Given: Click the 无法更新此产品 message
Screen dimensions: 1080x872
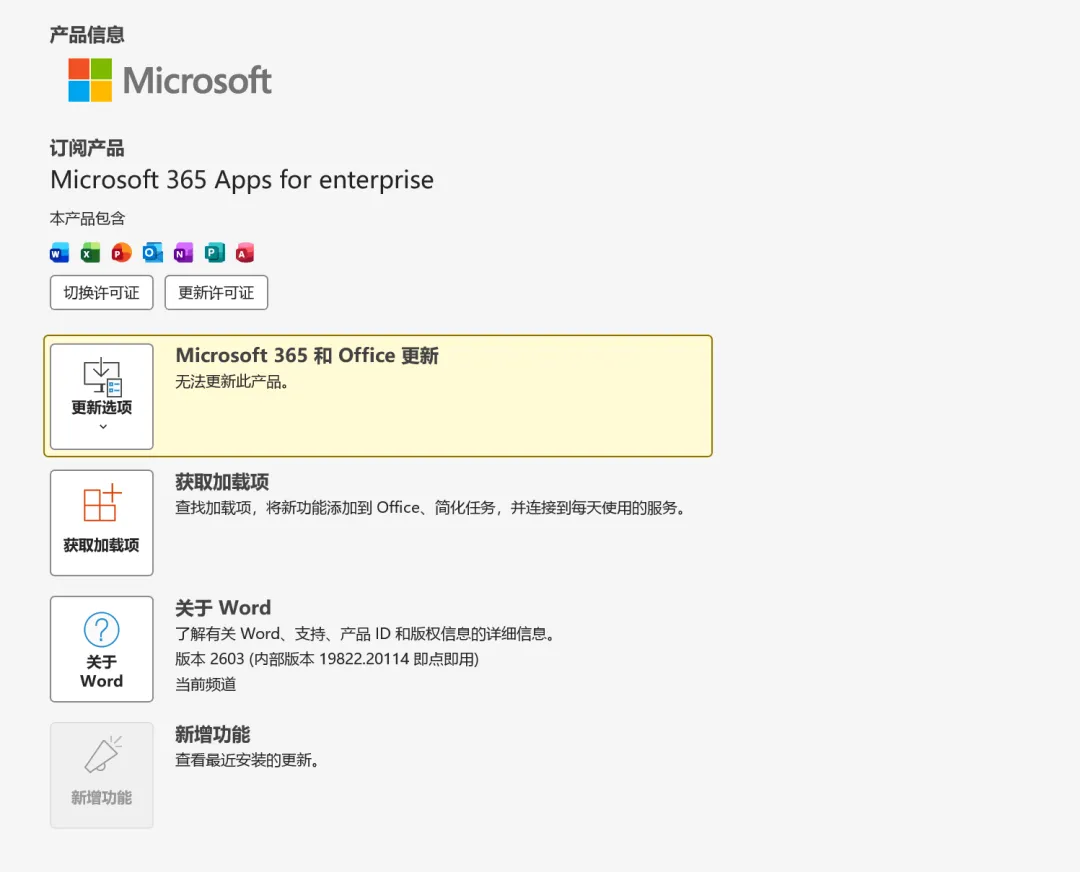Looking at the screenshot, I should coord(232,382).
